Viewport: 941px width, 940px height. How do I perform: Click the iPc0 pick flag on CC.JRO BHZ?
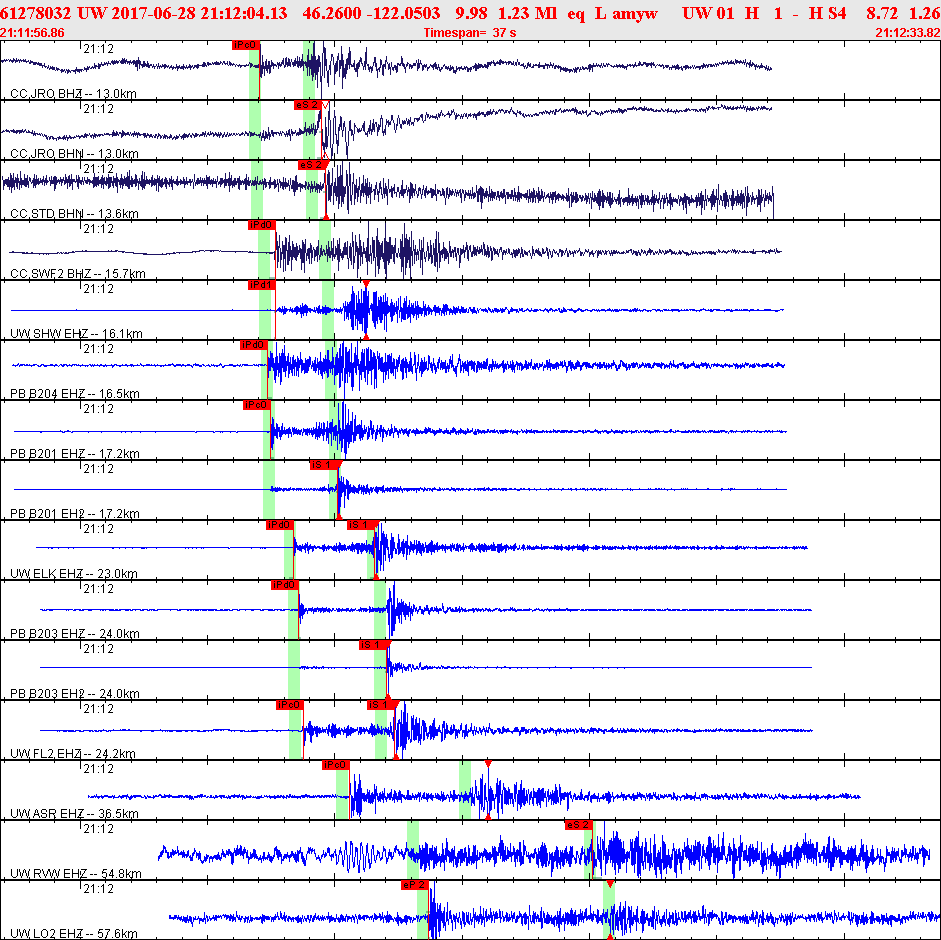click(245, 45)
